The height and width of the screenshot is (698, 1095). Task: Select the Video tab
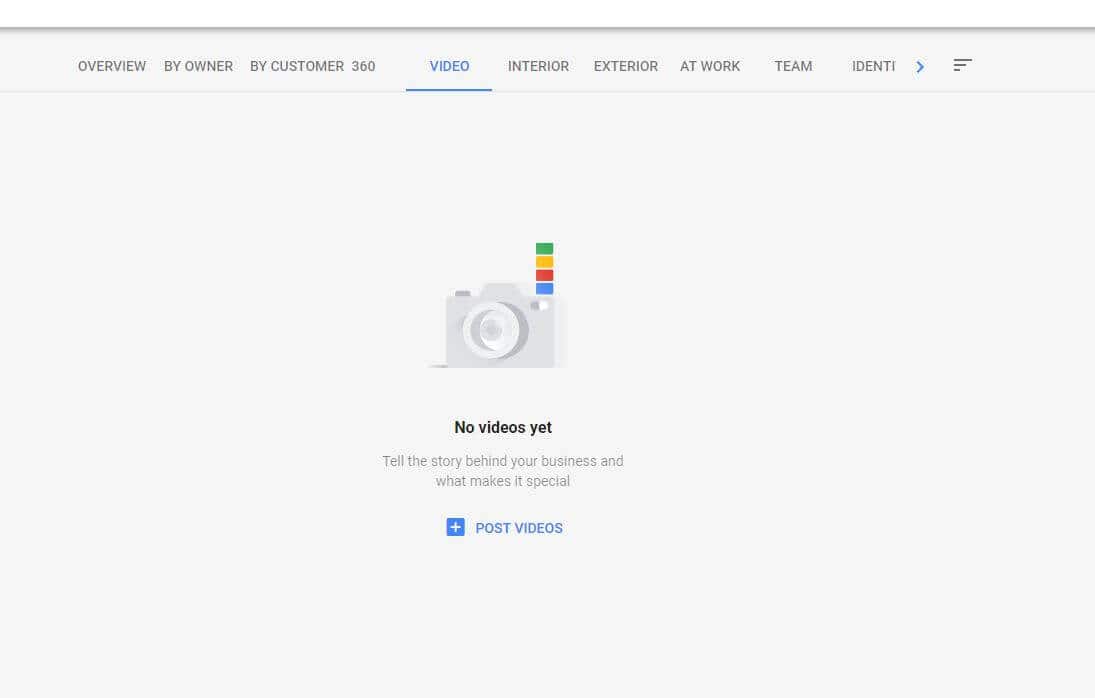click(449, 66)
